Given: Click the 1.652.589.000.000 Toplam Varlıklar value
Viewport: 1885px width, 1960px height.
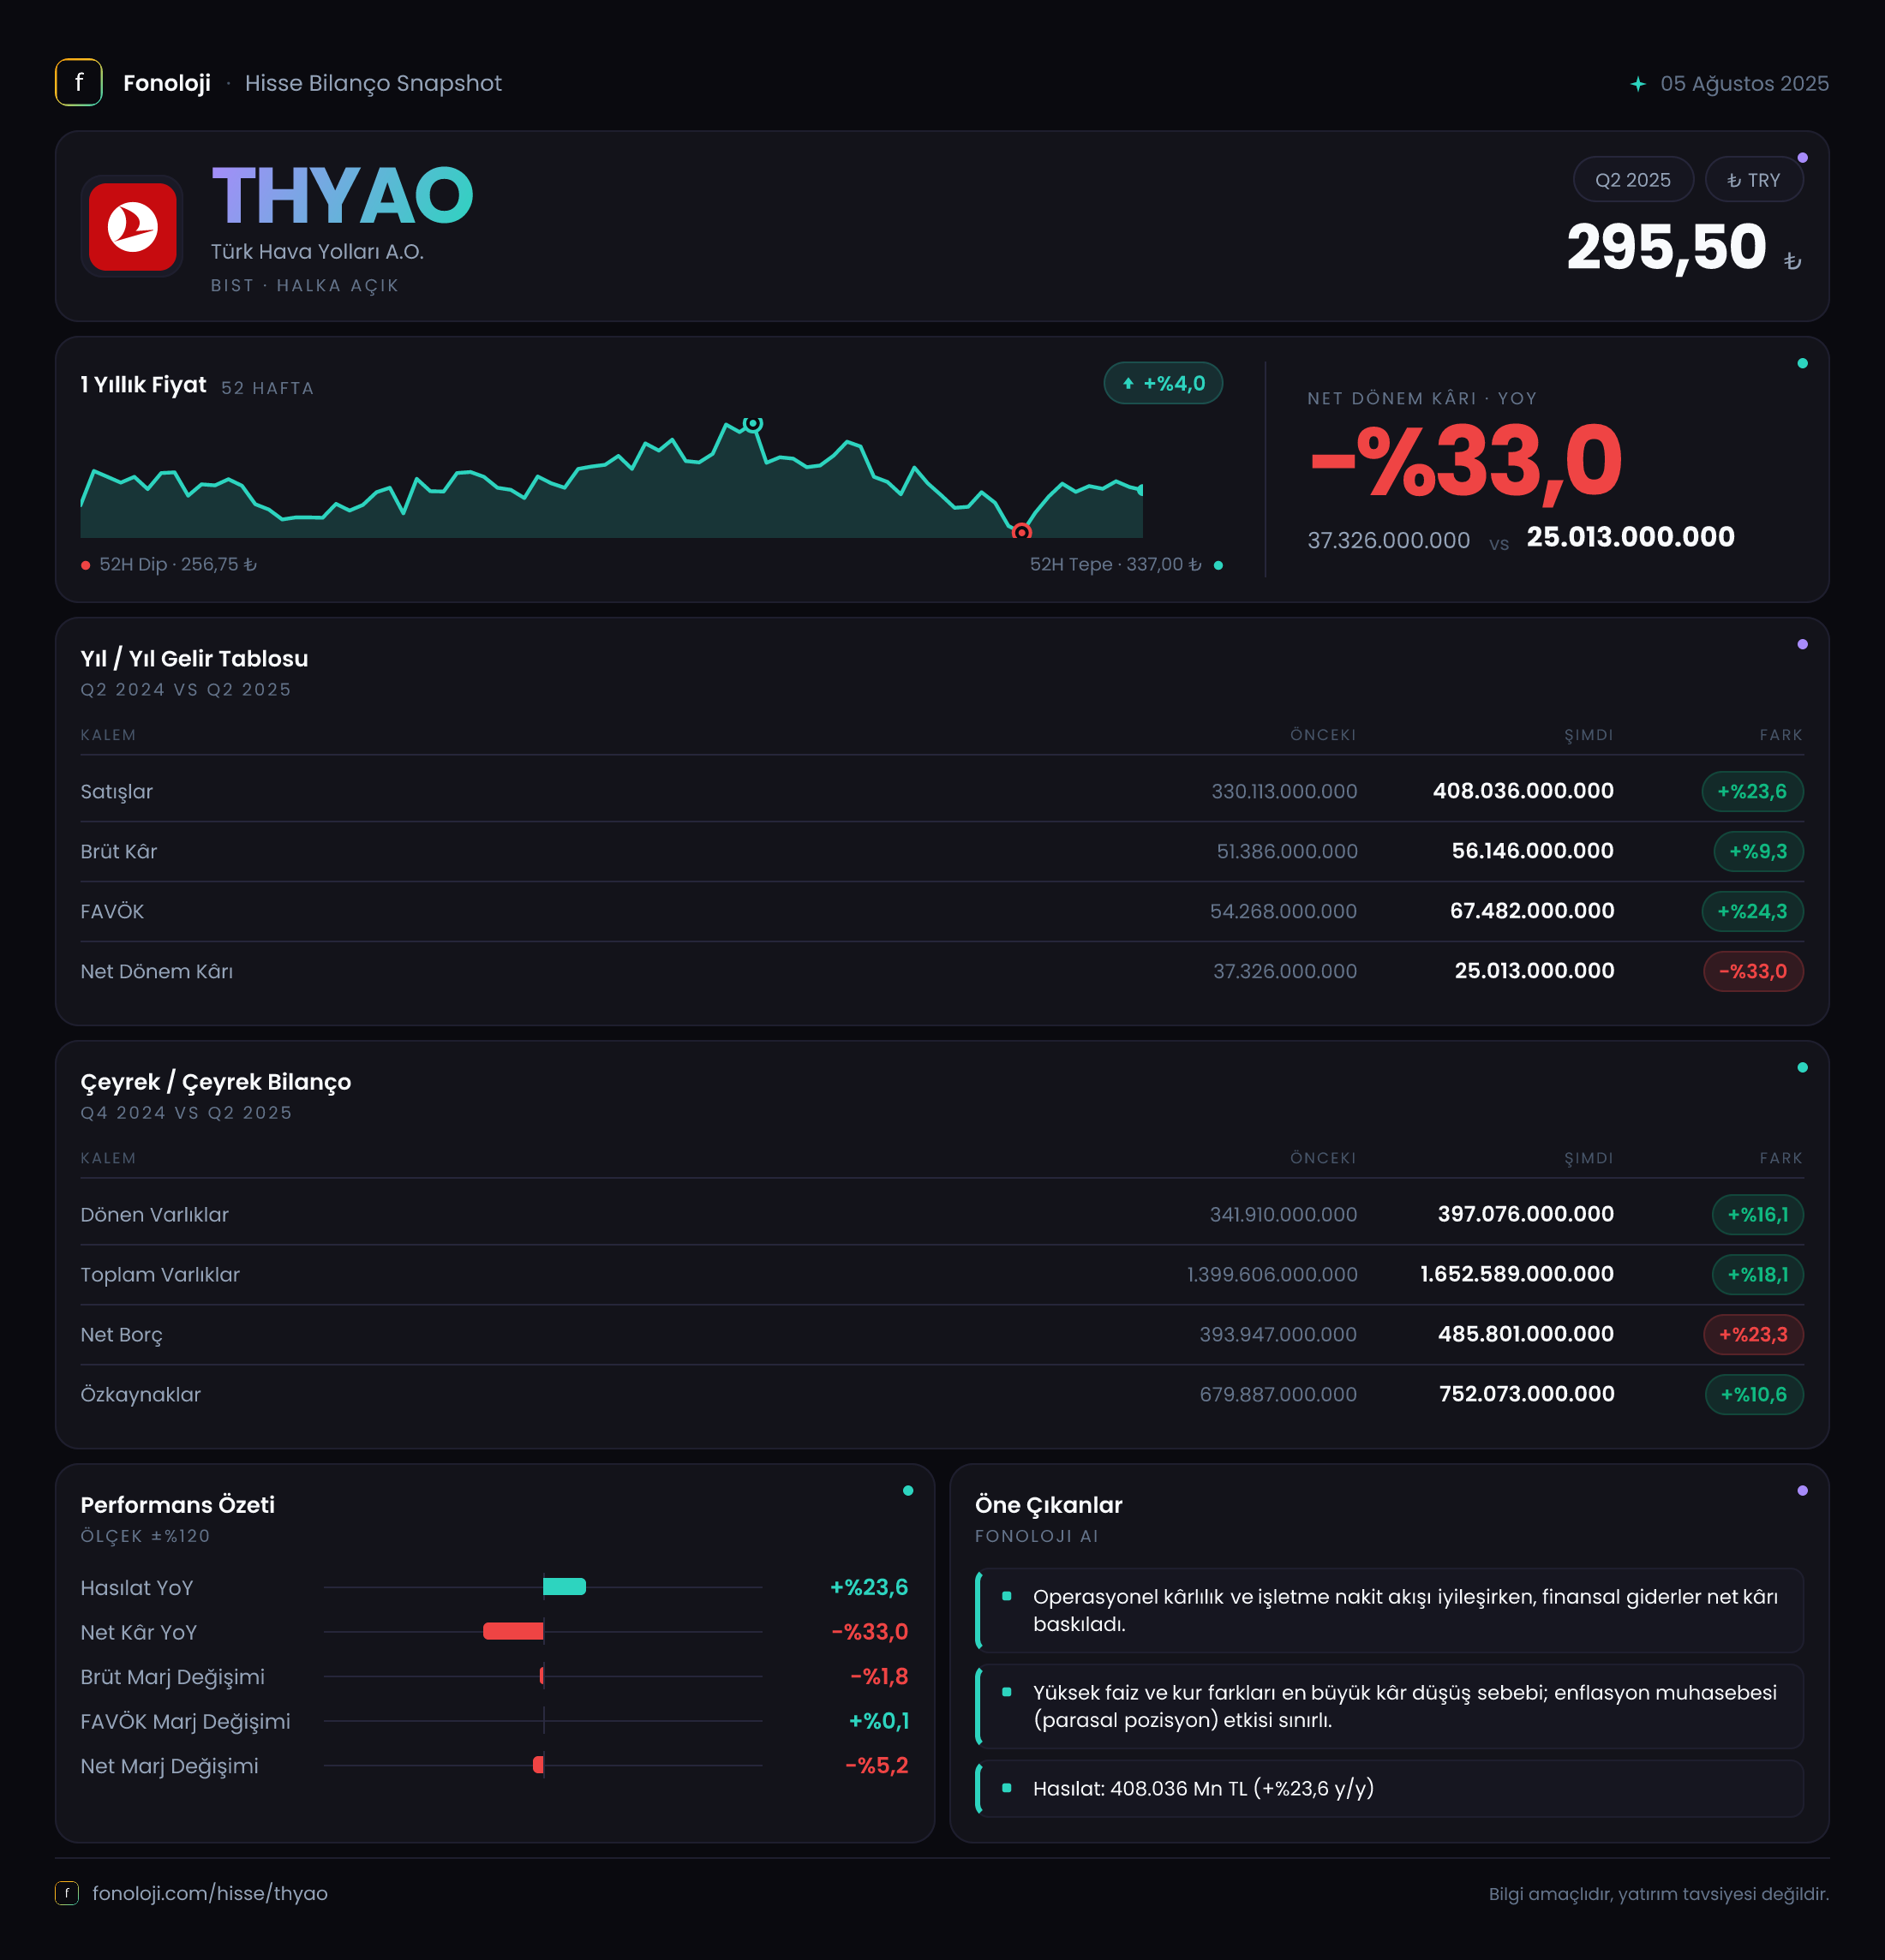Looking at the screenshot, I should click(x=1517, y=1274).
